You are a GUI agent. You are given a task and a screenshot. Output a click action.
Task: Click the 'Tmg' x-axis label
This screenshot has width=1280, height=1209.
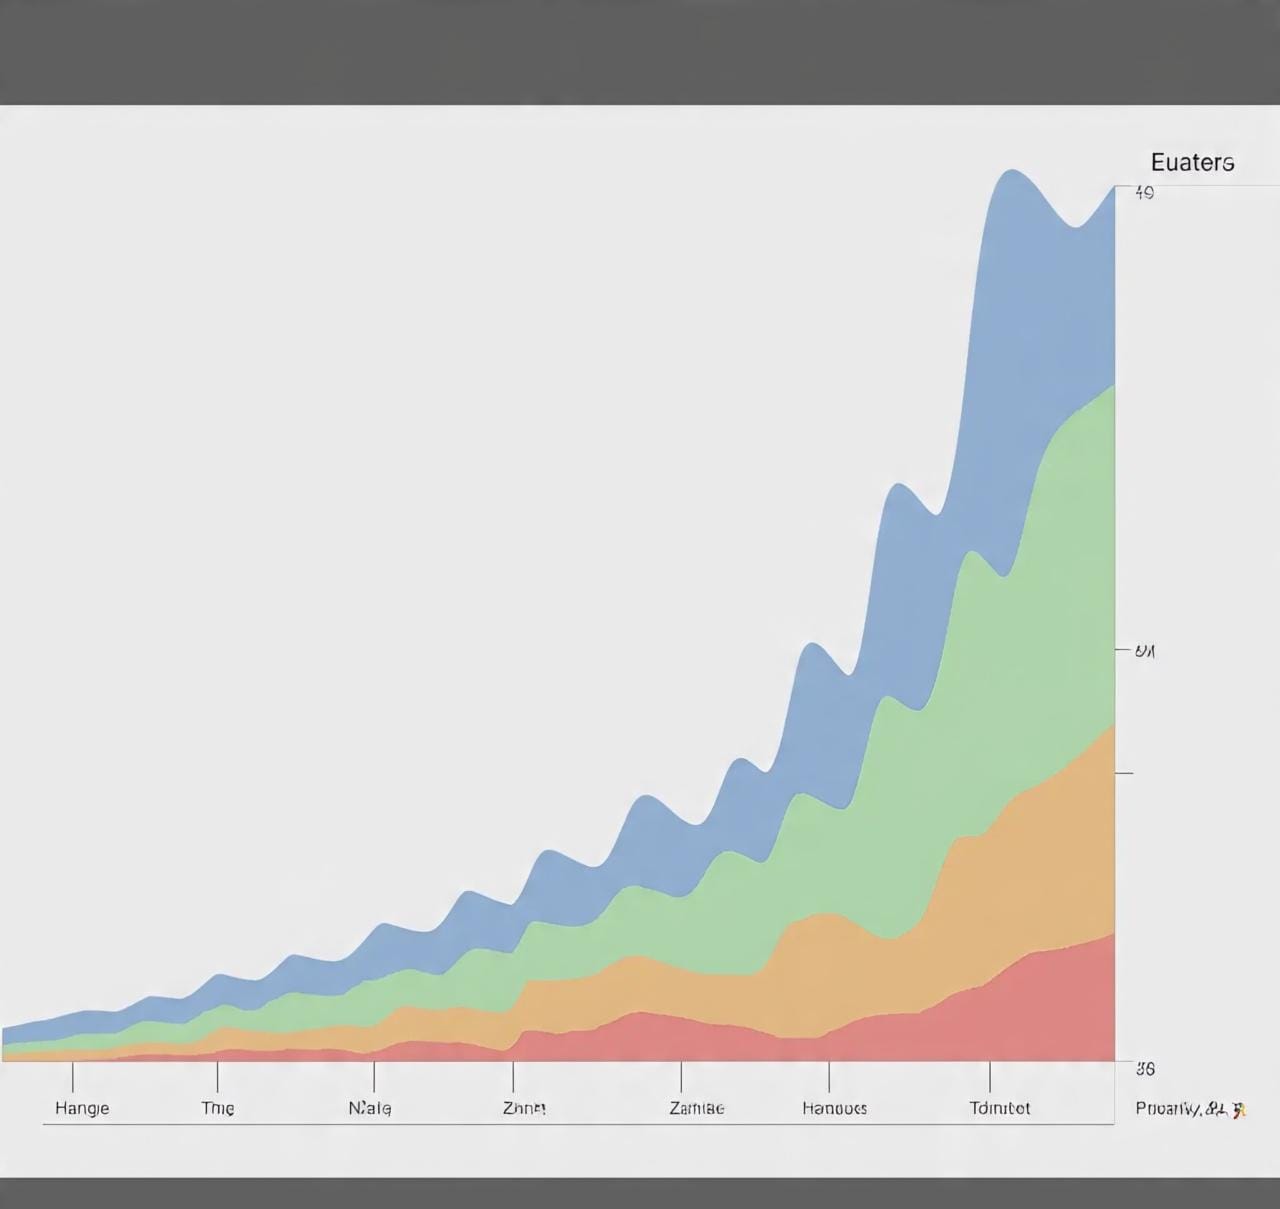point(218,1108)
